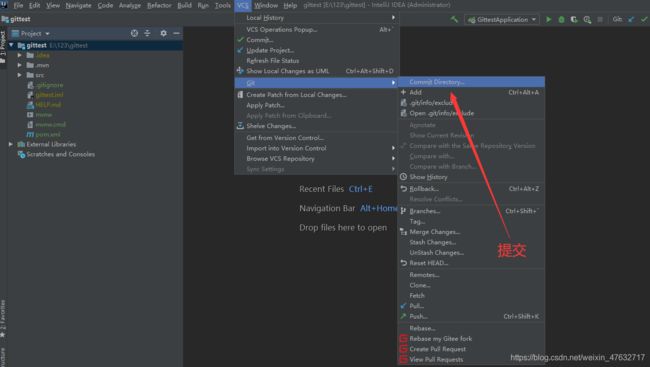Open the File menu
This screenshot has width=650, height=367.
[x=18, y=5]
